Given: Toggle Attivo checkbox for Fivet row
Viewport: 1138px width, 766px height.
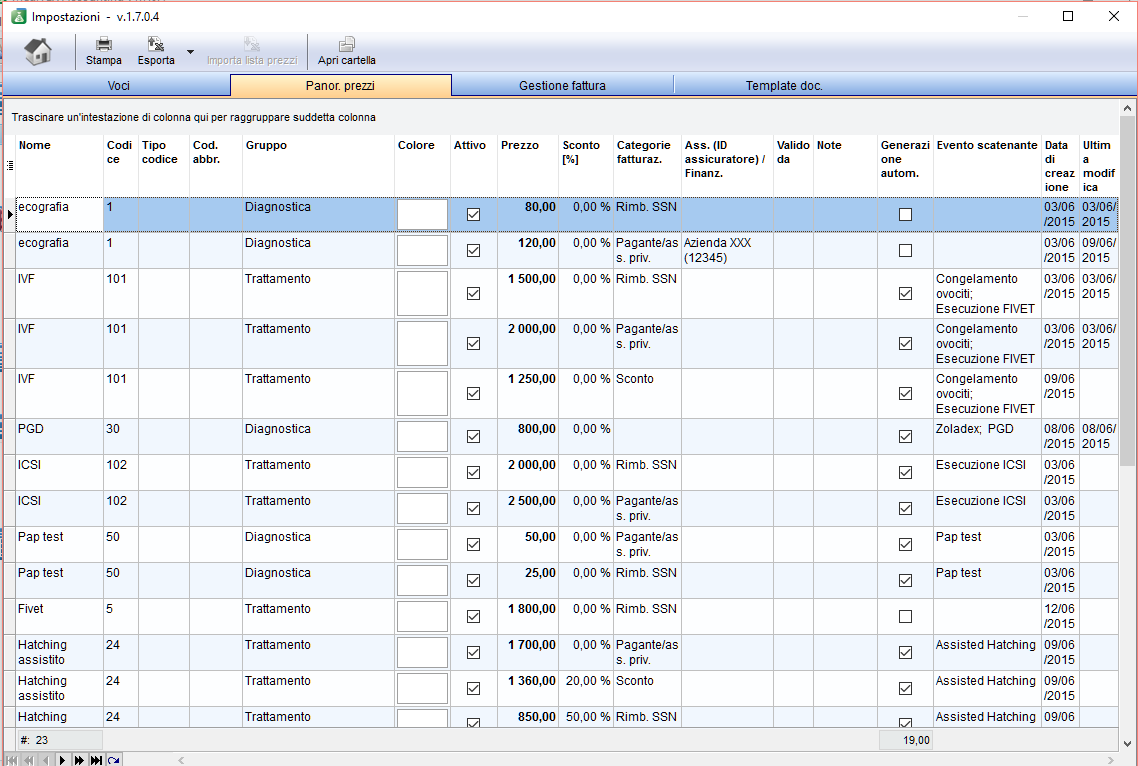Looking at the screenshot, I should point(473,616).
